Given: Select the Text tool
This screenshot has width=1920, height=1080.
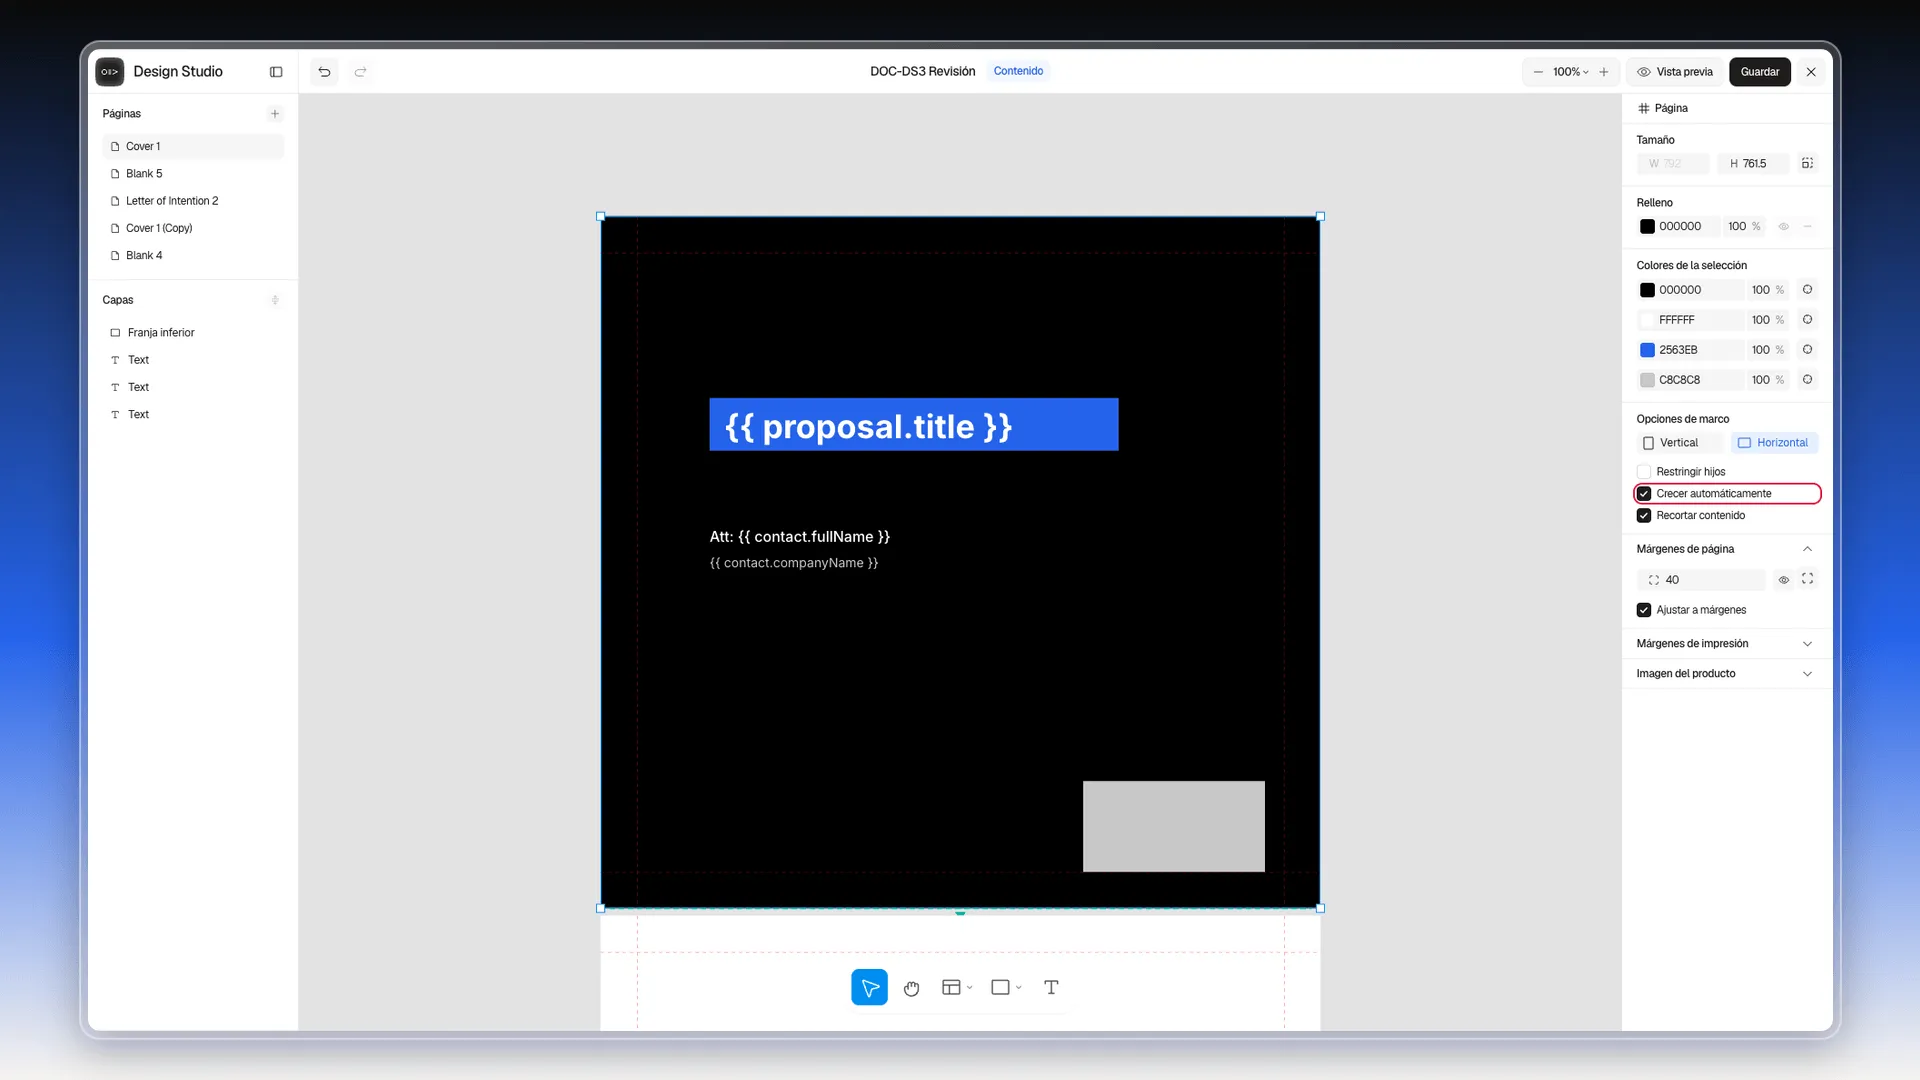Looking at the screenshot, I should [x=1051, y=988].
